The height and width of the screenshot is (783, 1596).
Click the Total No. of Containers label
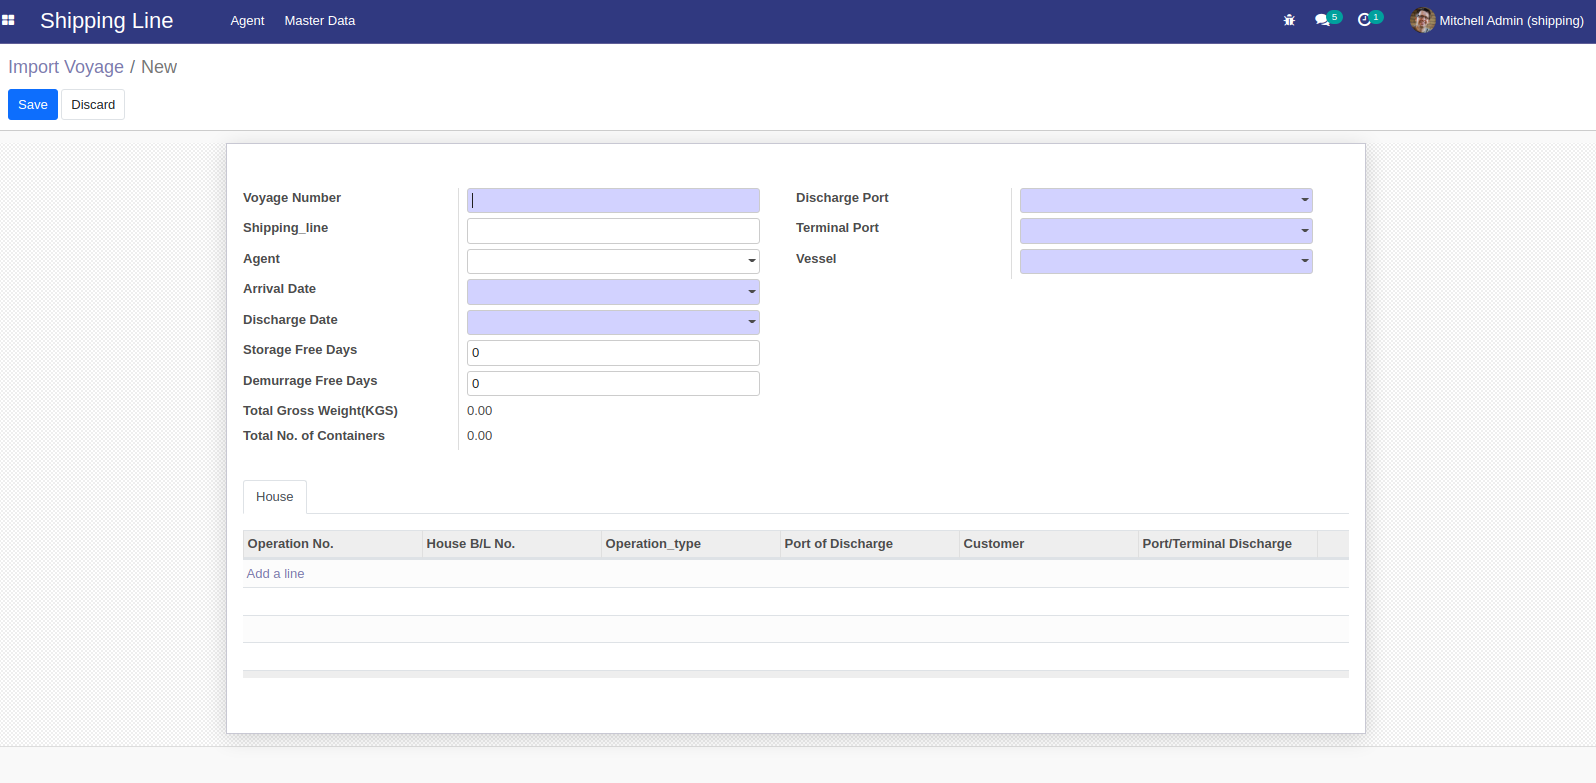click(x=314, y=436)
